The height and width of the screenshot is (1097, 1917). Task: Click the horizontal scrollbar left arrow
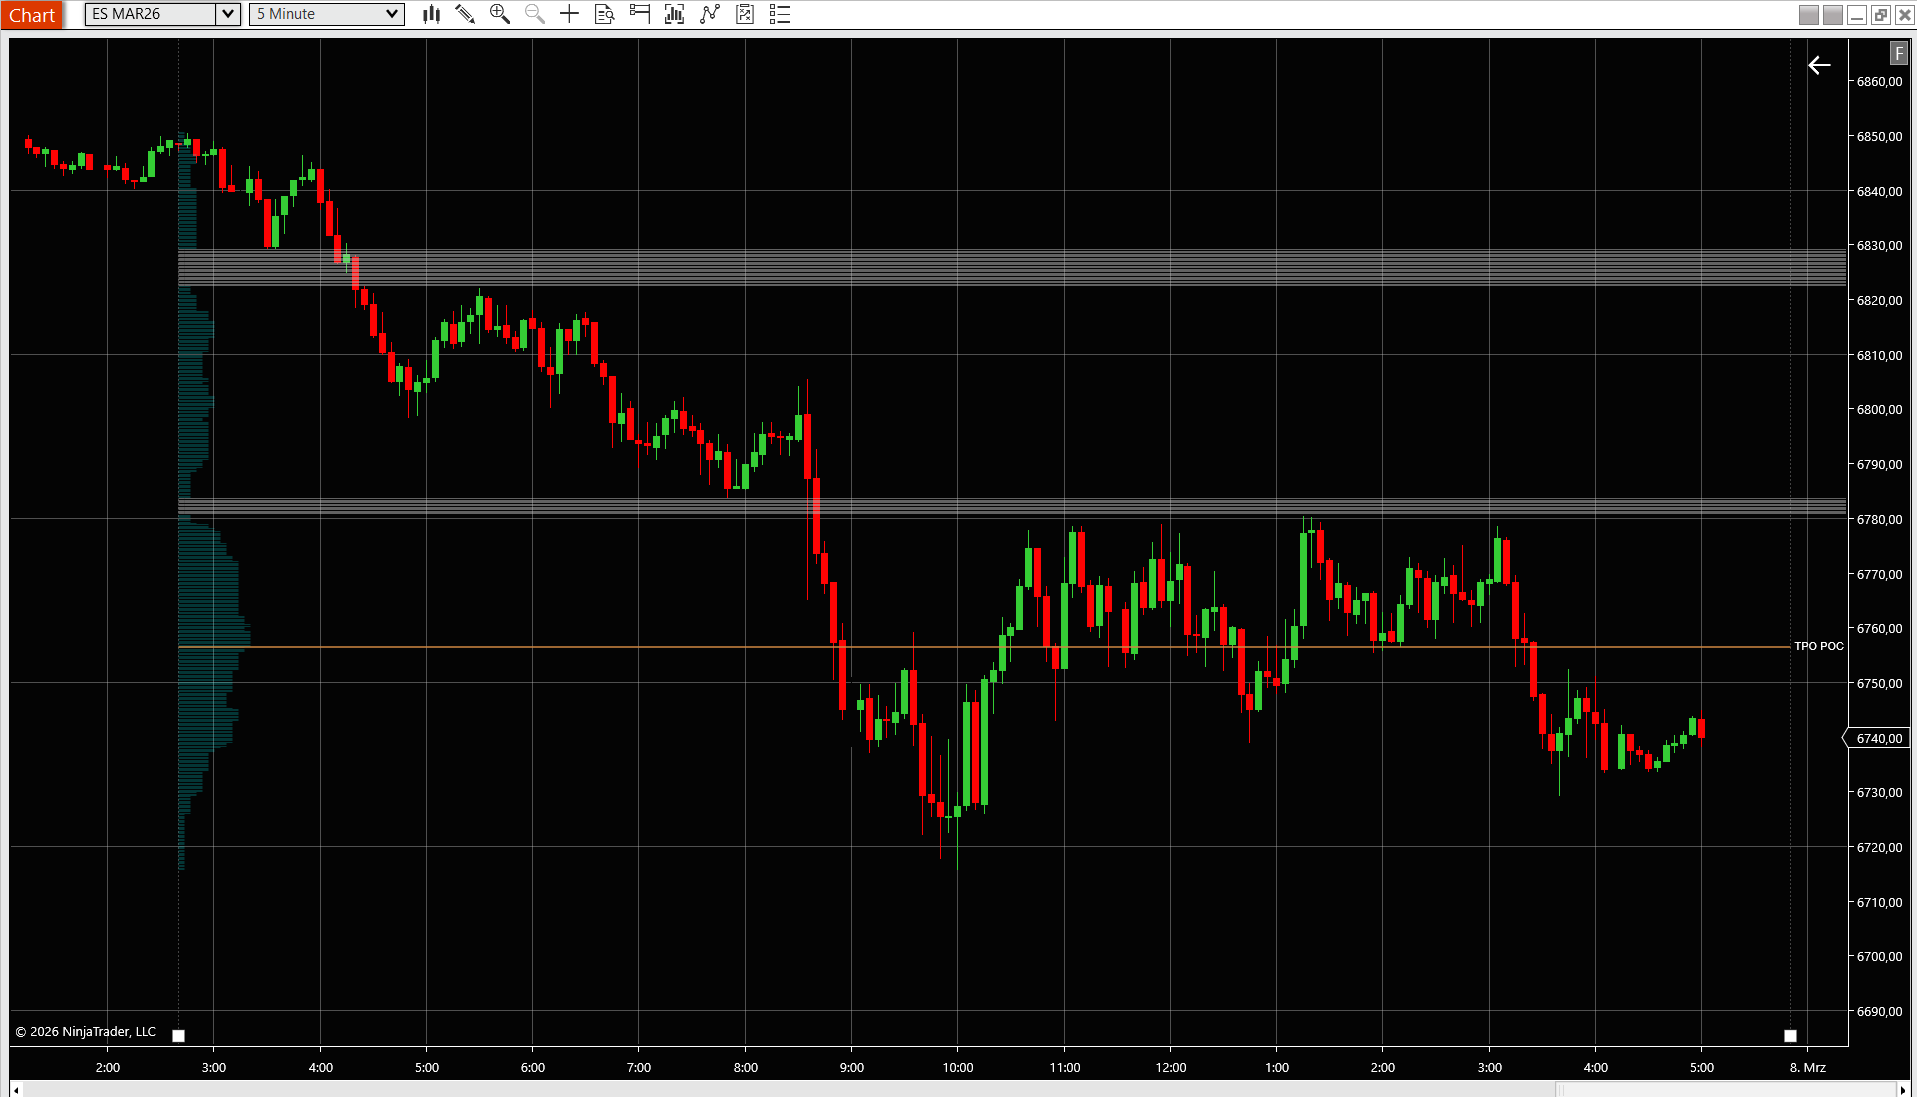(16, 1090)
